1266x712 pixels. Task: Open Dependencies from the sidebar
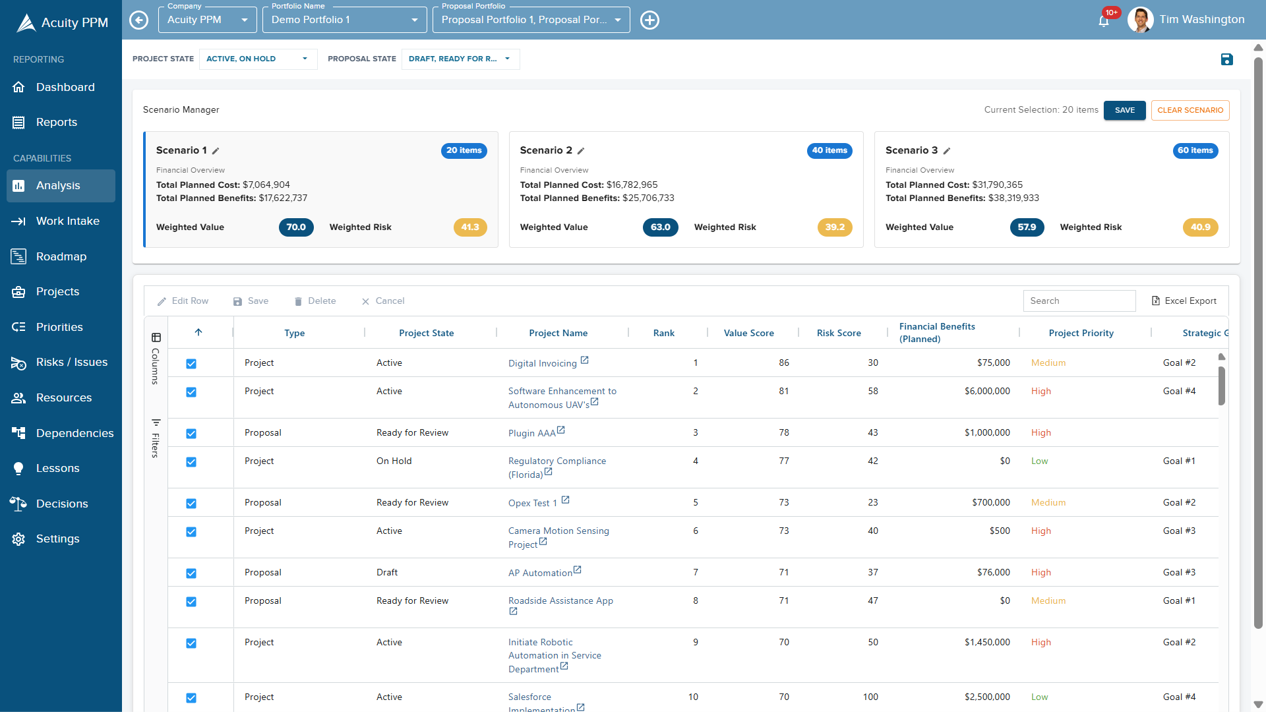(x=74, y=433)
